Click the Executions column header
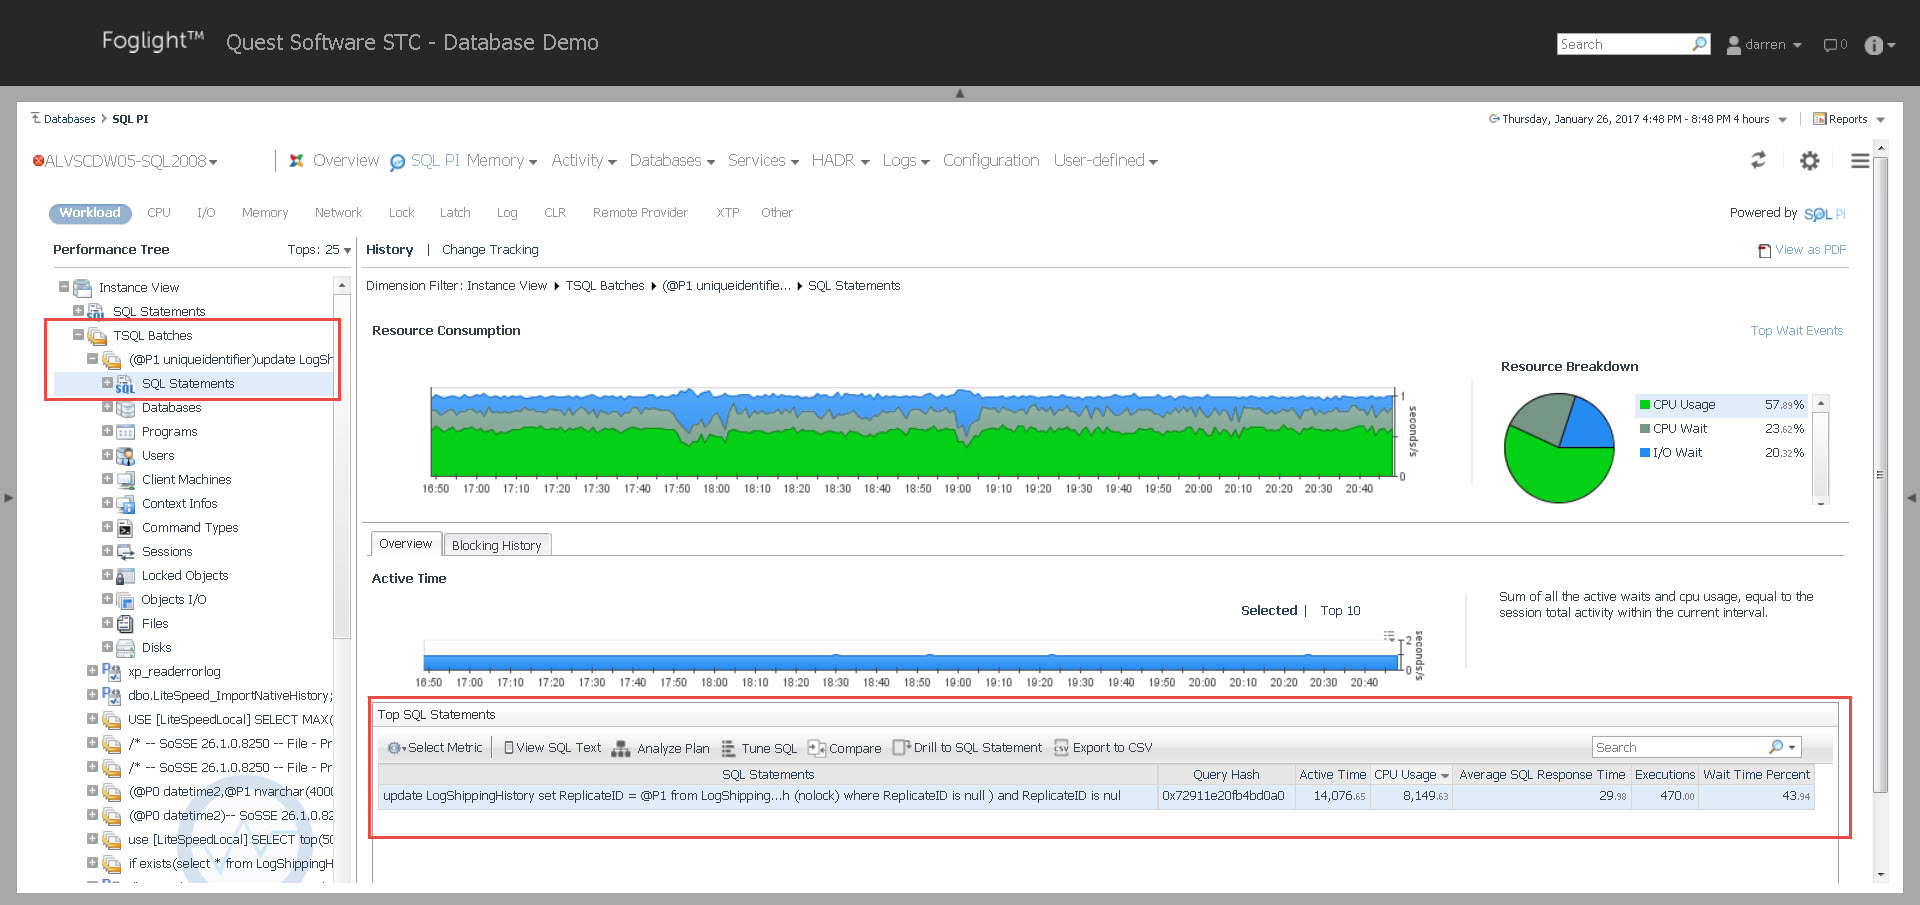The image size is (1920, 905). click(x=1665, y=775)
